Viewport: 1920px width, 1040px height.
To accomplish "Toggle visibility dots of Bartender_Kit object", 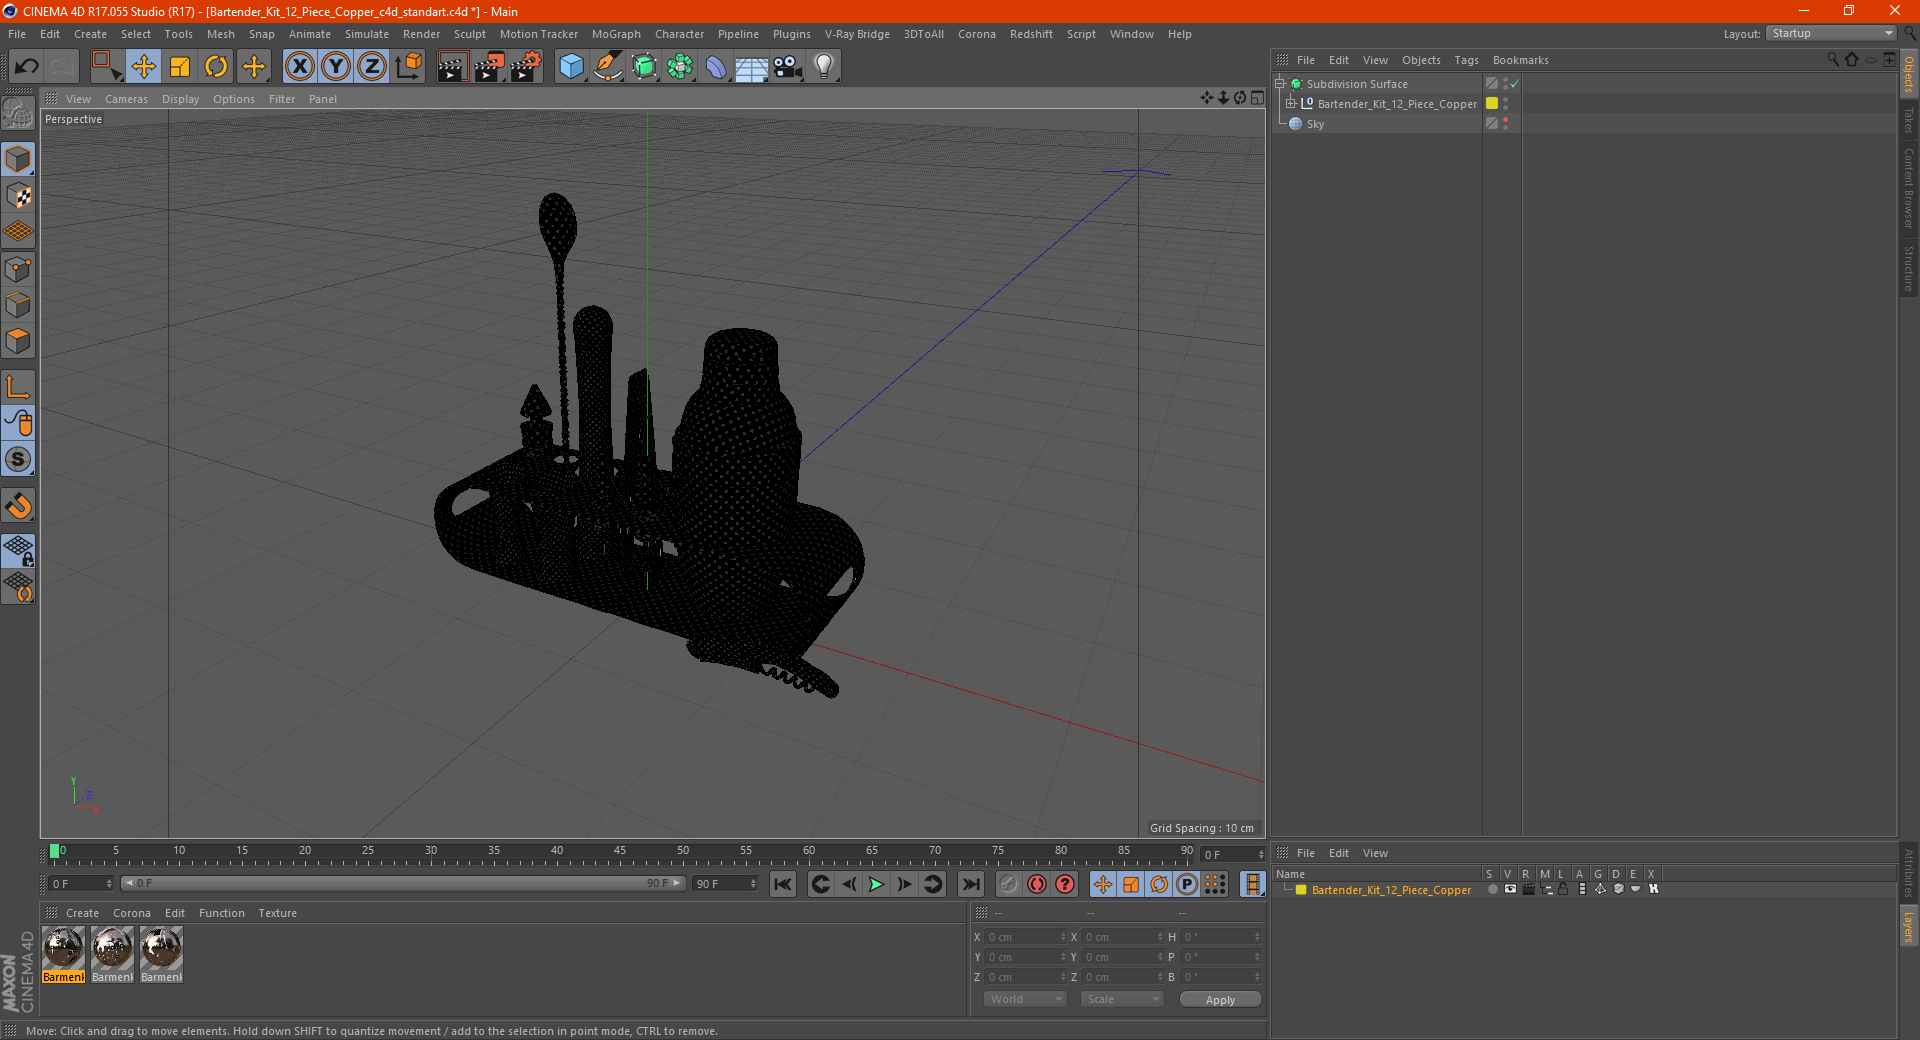I will pyautogui.click(x=1505, y=104).
